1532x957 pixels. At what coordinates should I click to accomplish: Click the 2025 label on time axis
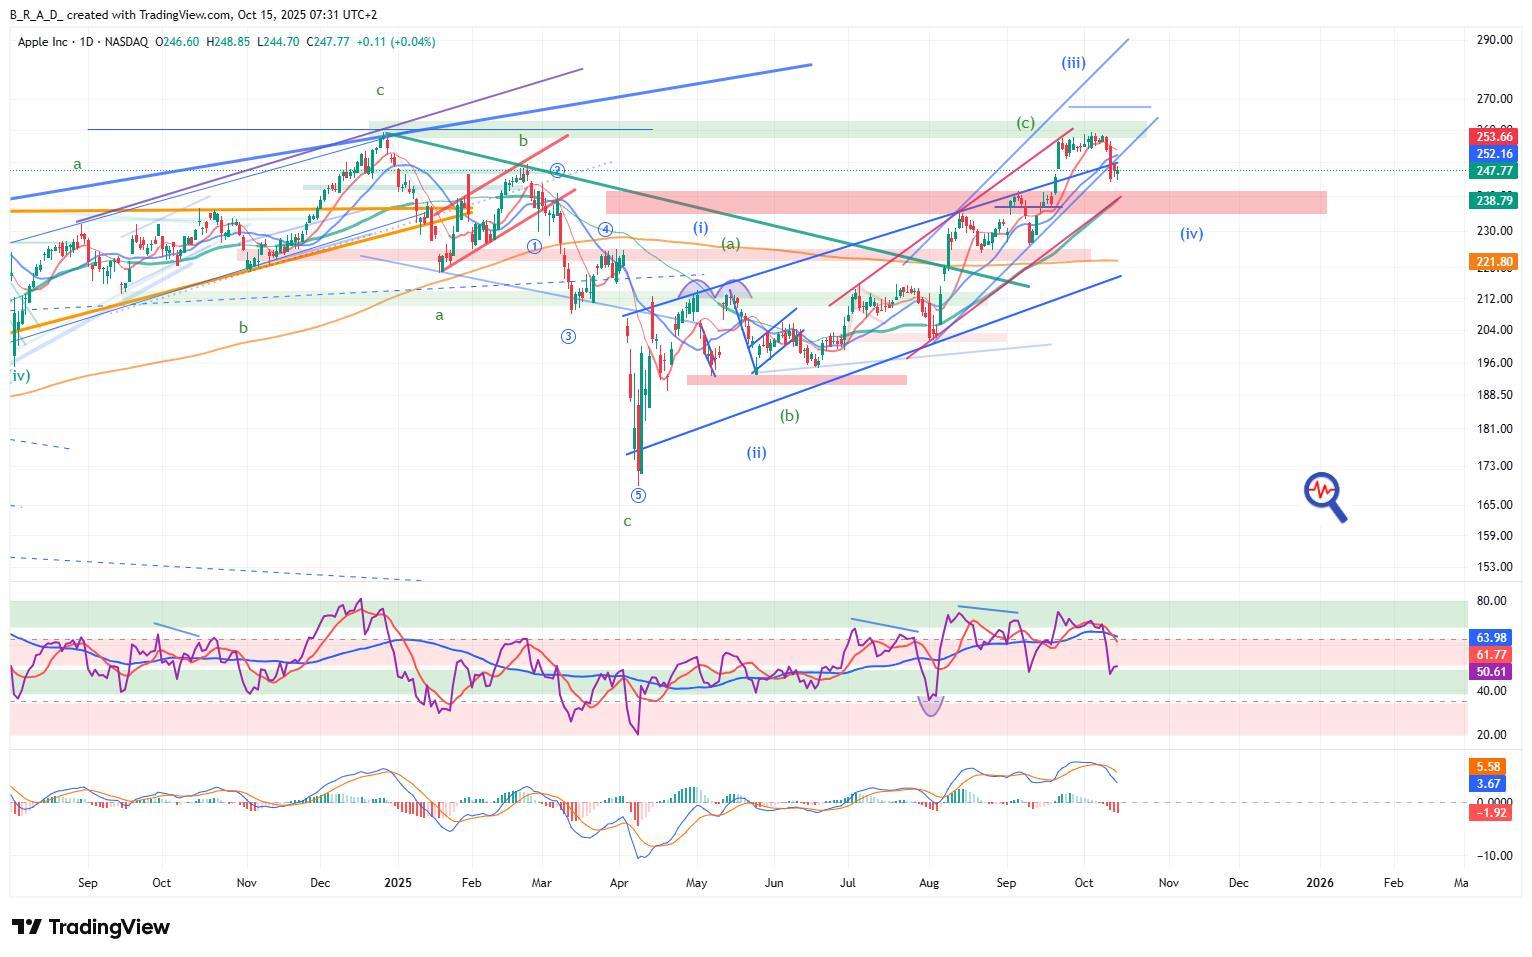pyautogui.click(x=398, y=883)
